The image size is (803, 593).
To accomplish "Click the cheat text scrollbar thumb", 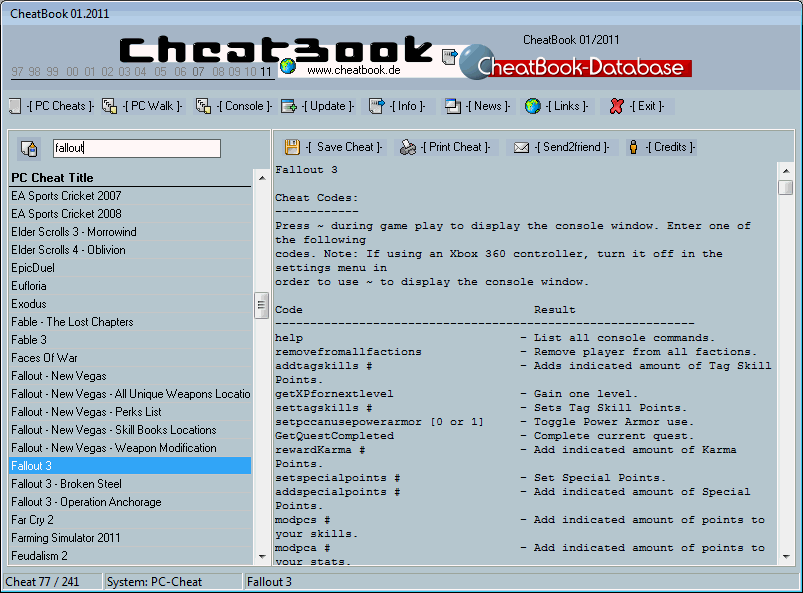I will point(786,187).
